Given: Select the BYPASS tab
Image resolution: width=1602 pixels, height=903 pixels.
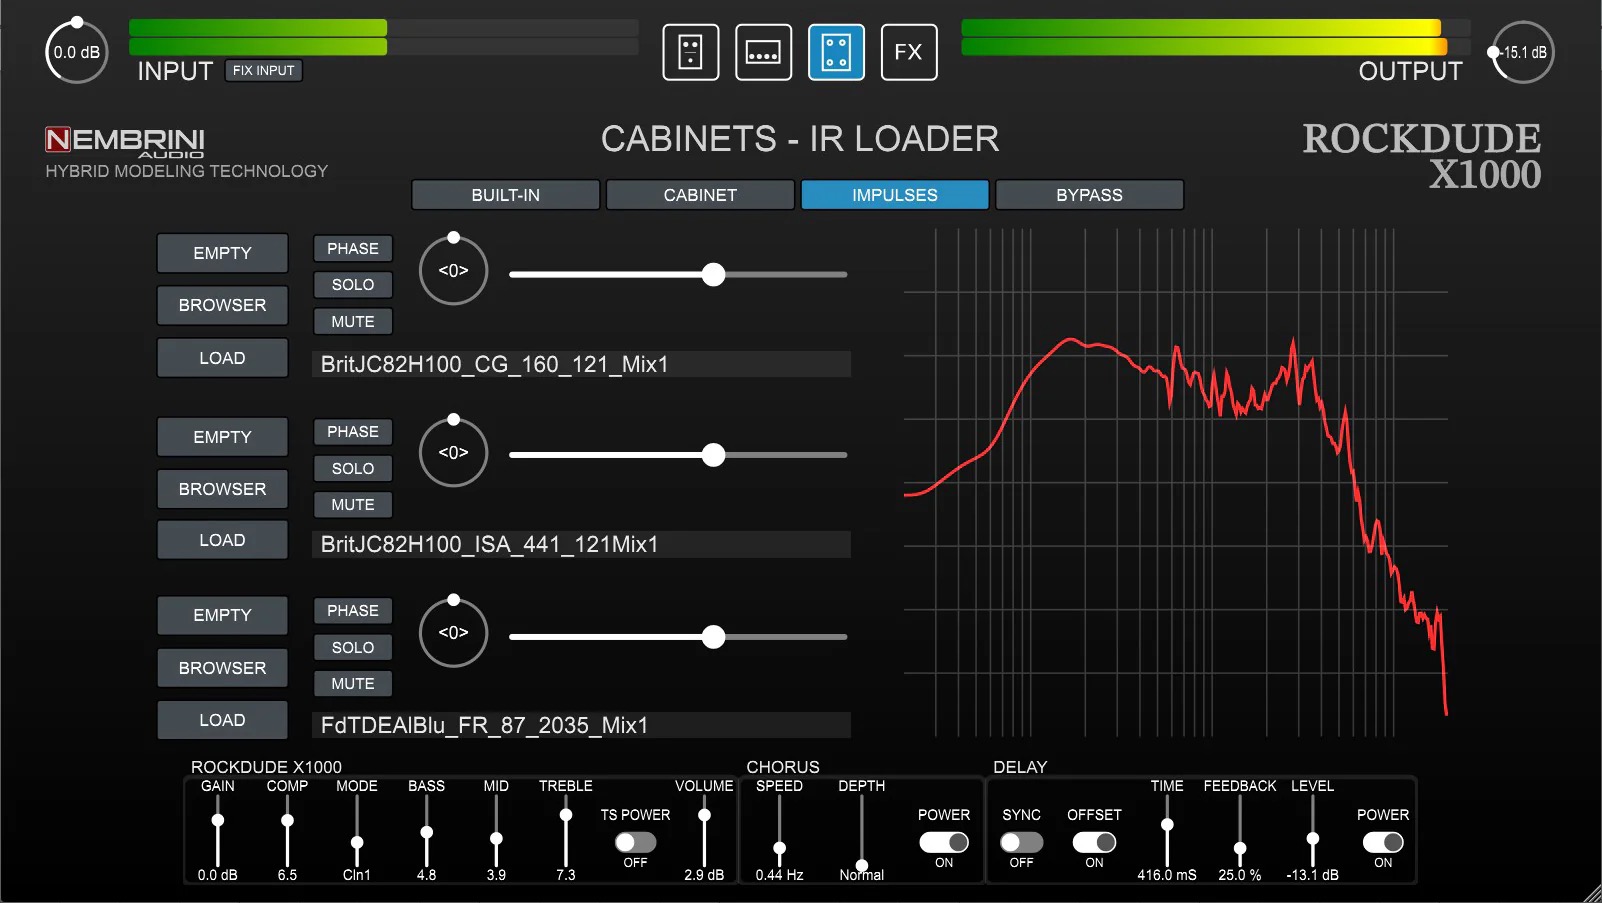Looking at the screenshot, I should click(x=1089, y=195).
